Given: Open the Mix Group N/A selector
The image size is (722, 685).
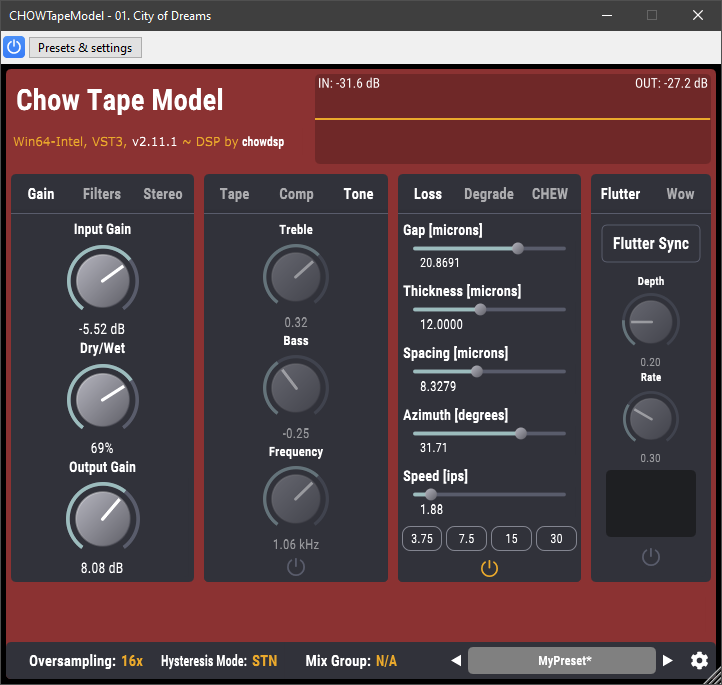Looking at the screenshot, I should [351, 661].
